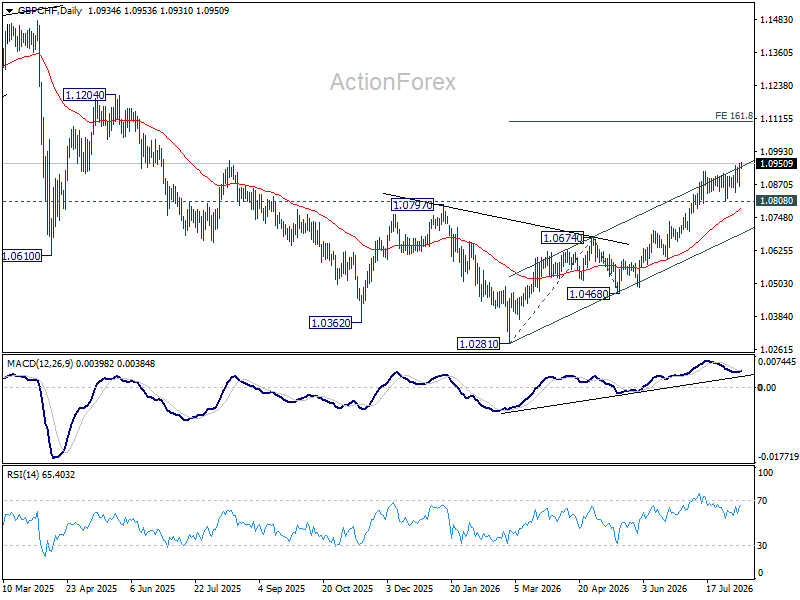The height and width of the screenshot is (600, 800).
Task: Click the MACD 0.007445 scale value
Action: tap(777, 362)
